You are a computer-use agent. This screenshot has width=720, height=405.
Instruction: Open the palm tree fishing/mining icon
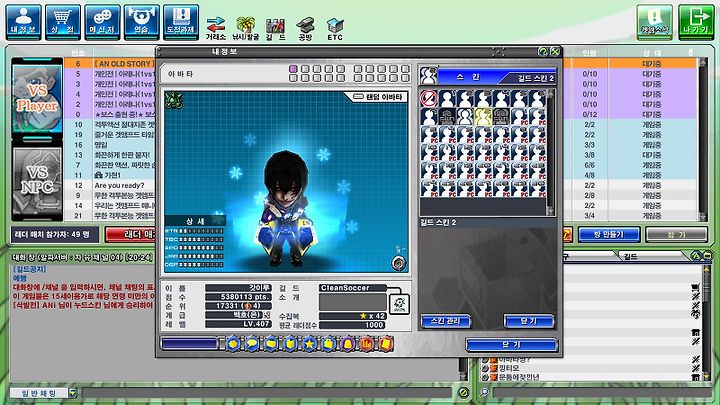click(246, 28)
